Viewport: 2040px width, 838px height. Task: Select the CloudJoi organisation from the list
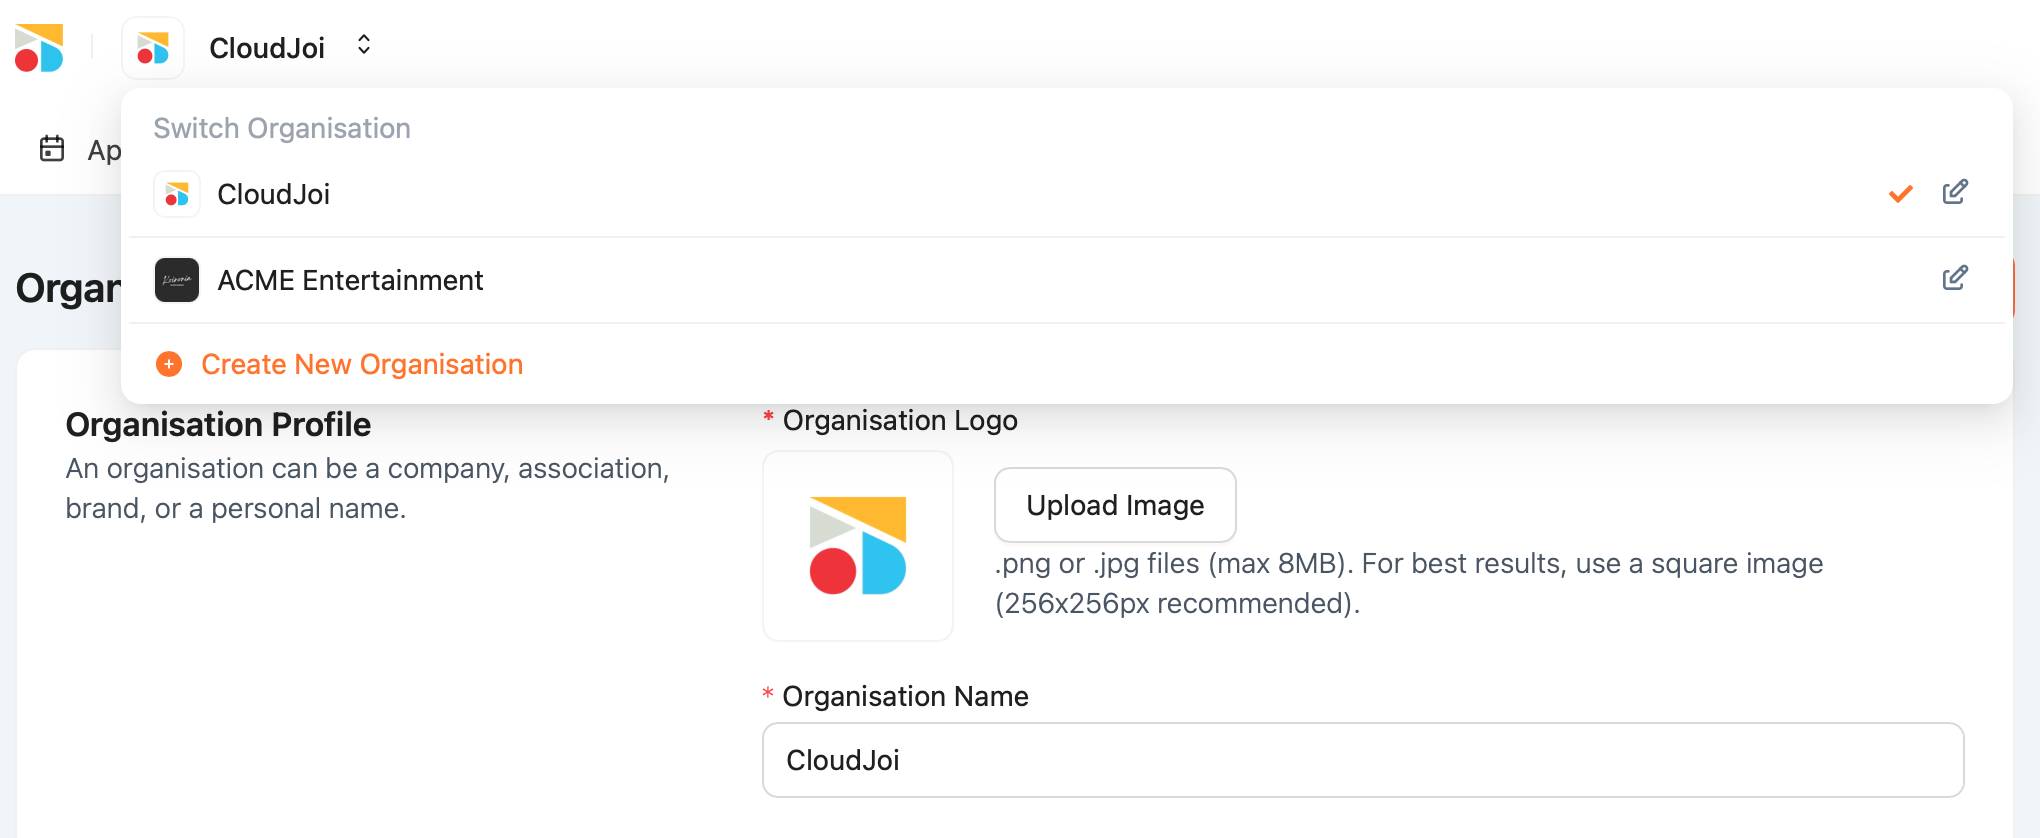(x=274, y=194)
